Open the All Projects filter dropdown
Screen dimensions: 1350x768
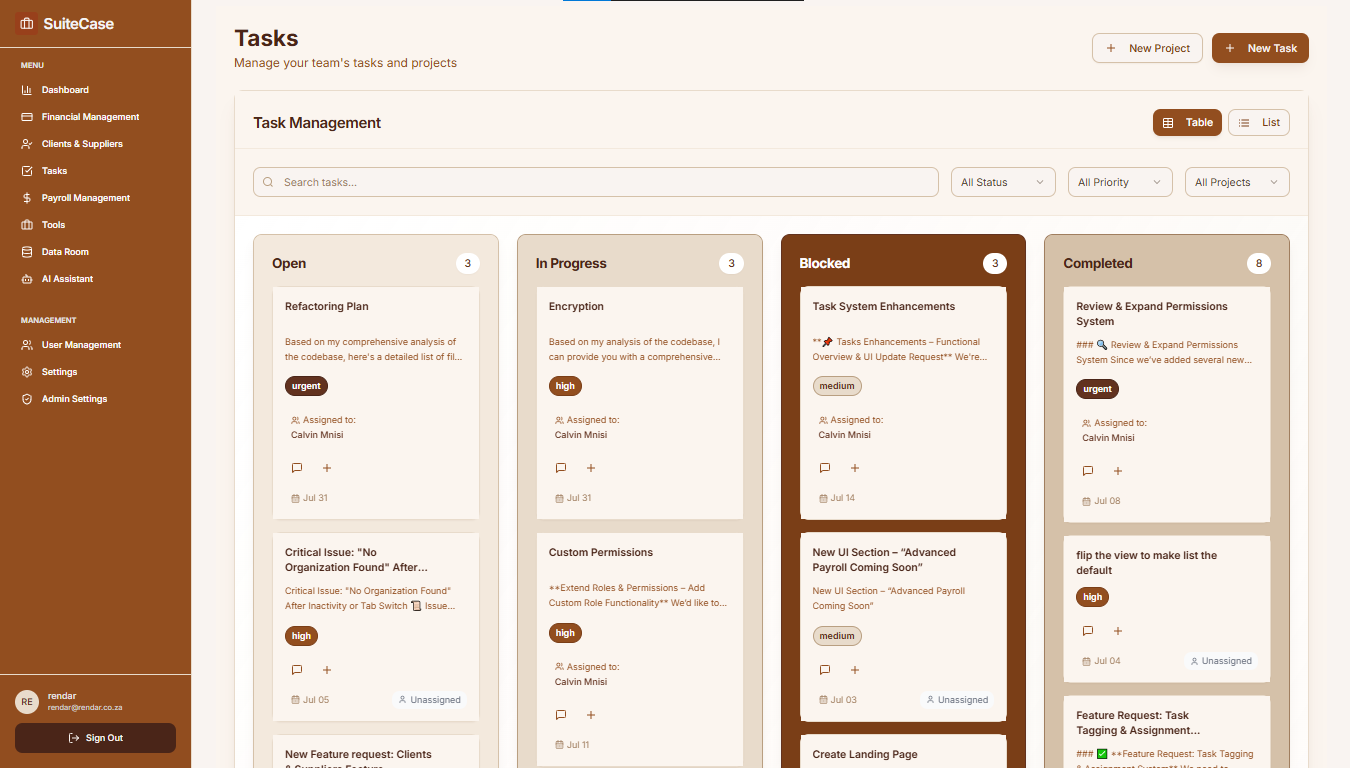click(x=1237, y=182)
